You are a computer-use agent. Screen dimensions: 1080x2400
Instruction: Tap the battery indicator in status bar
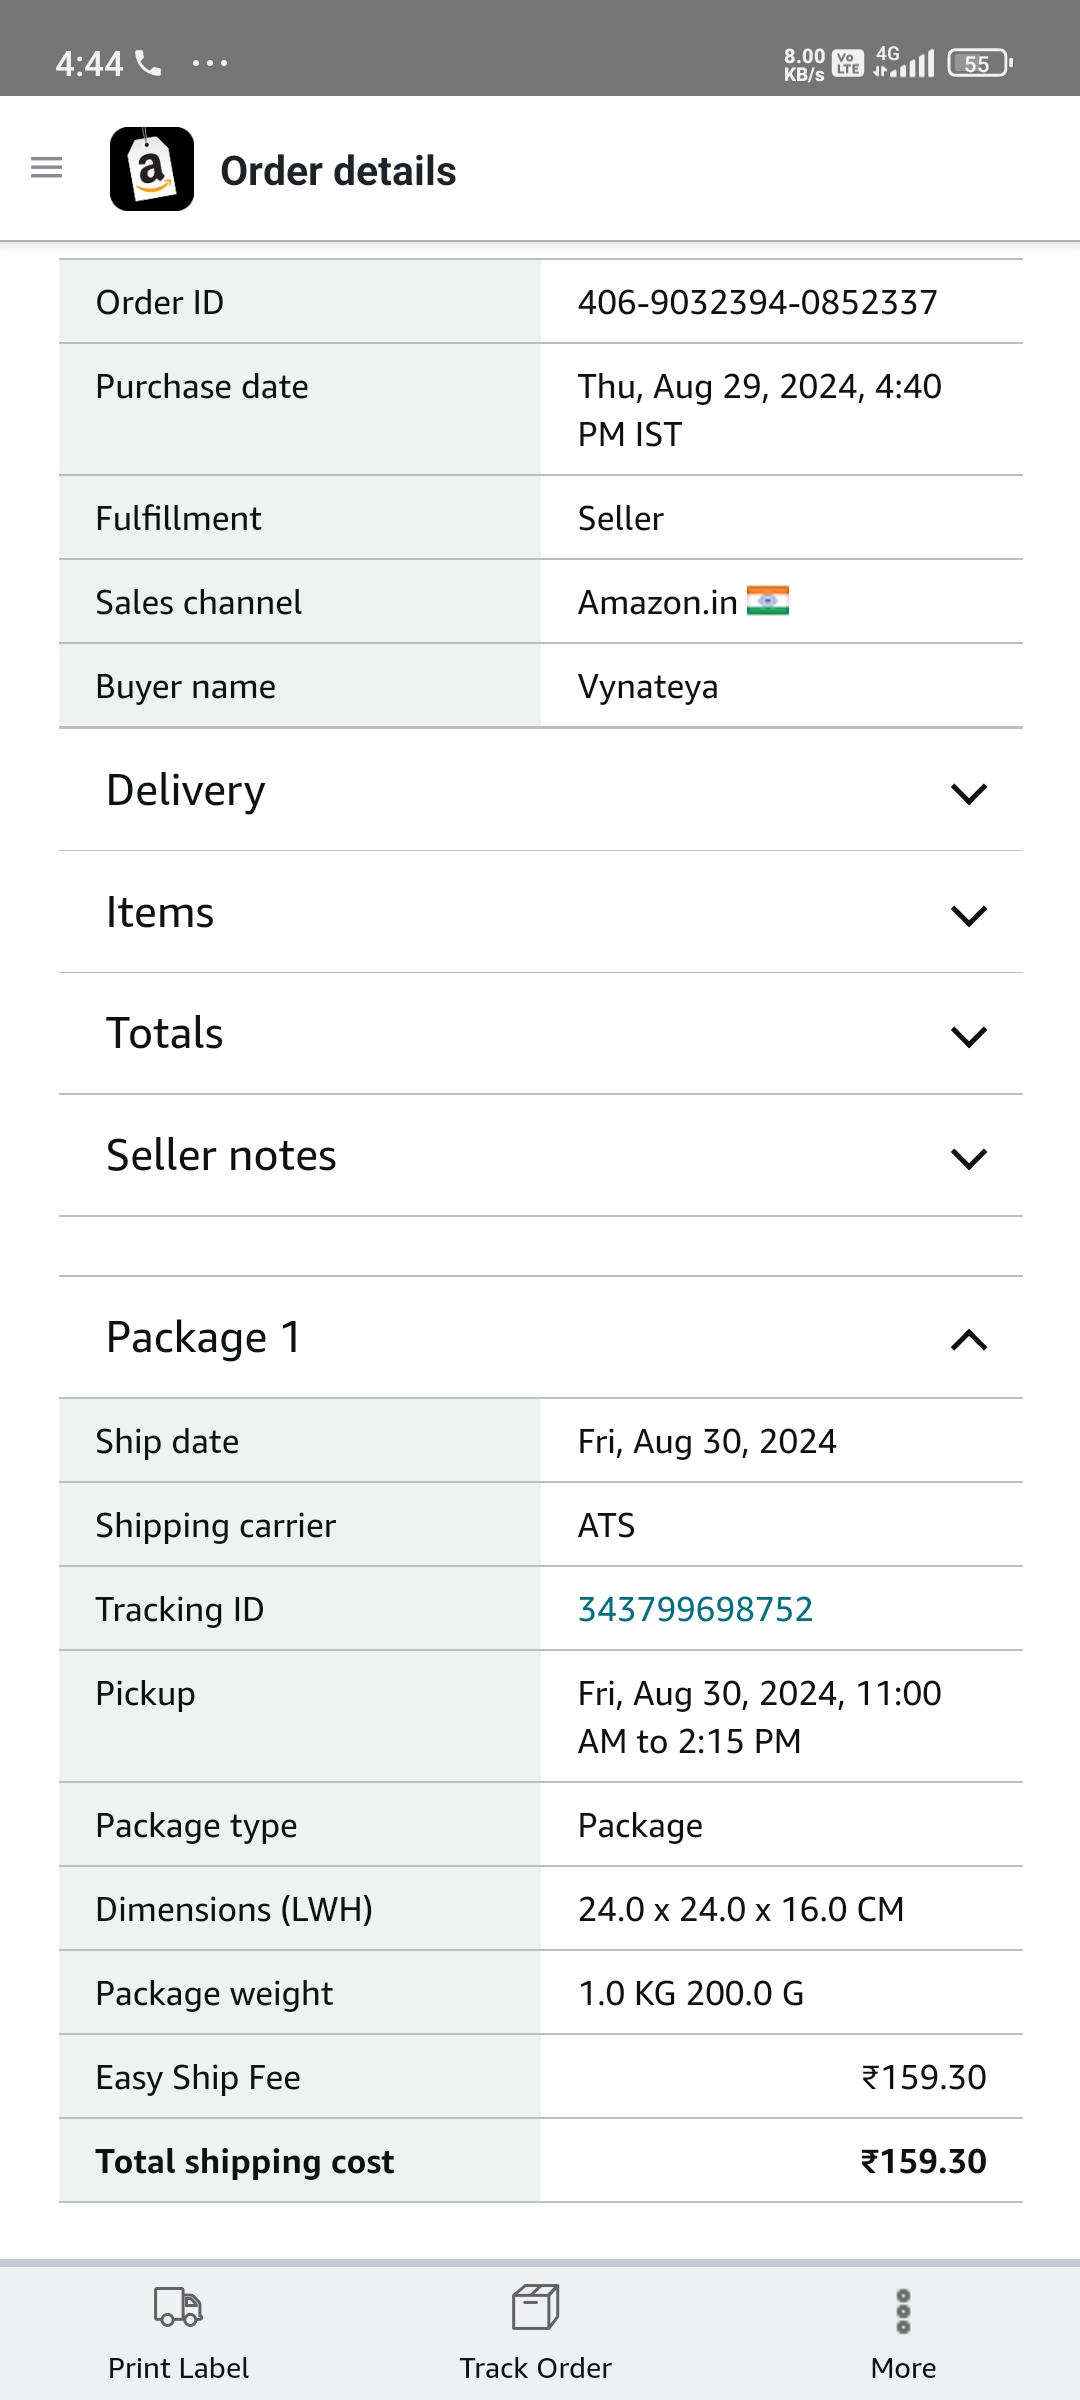[980, 63]
